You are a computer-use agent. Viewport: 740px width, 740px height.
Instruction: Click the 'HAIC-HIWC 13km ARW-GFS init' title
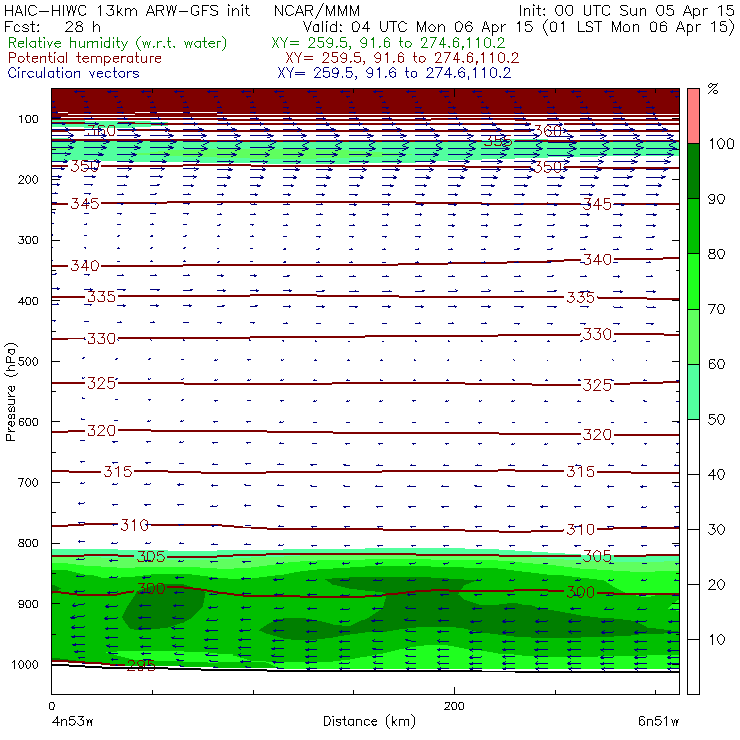click(x=126, y=11)
